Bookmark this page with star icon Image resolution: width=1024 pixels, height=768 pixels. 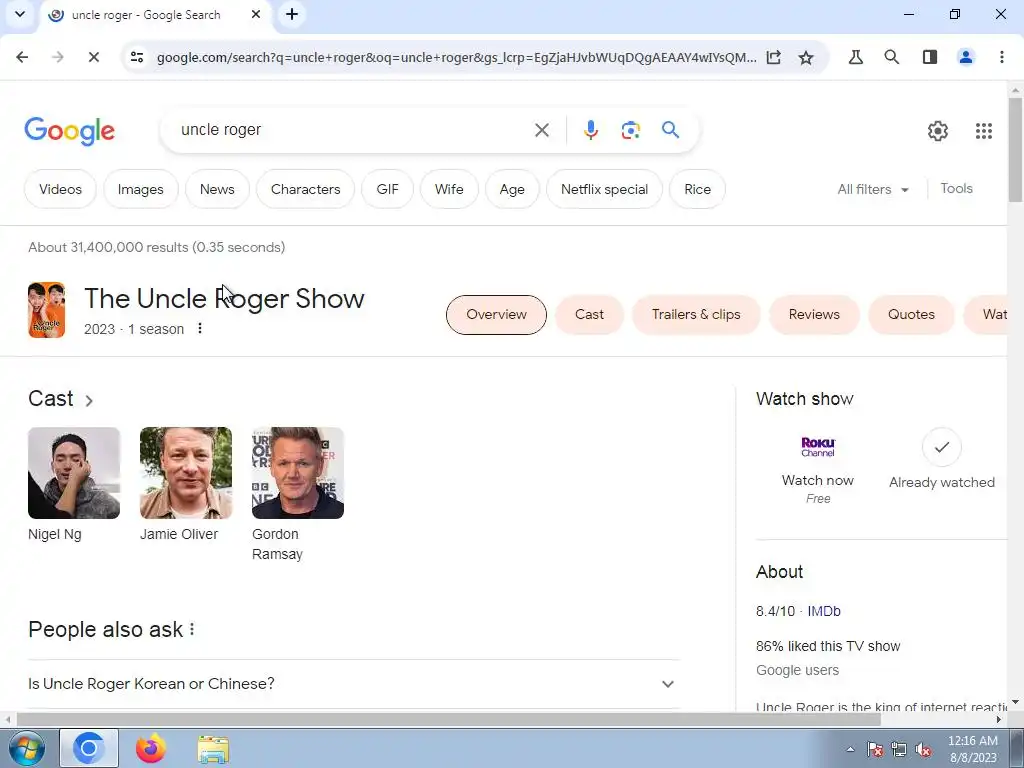tap(806, 57)
